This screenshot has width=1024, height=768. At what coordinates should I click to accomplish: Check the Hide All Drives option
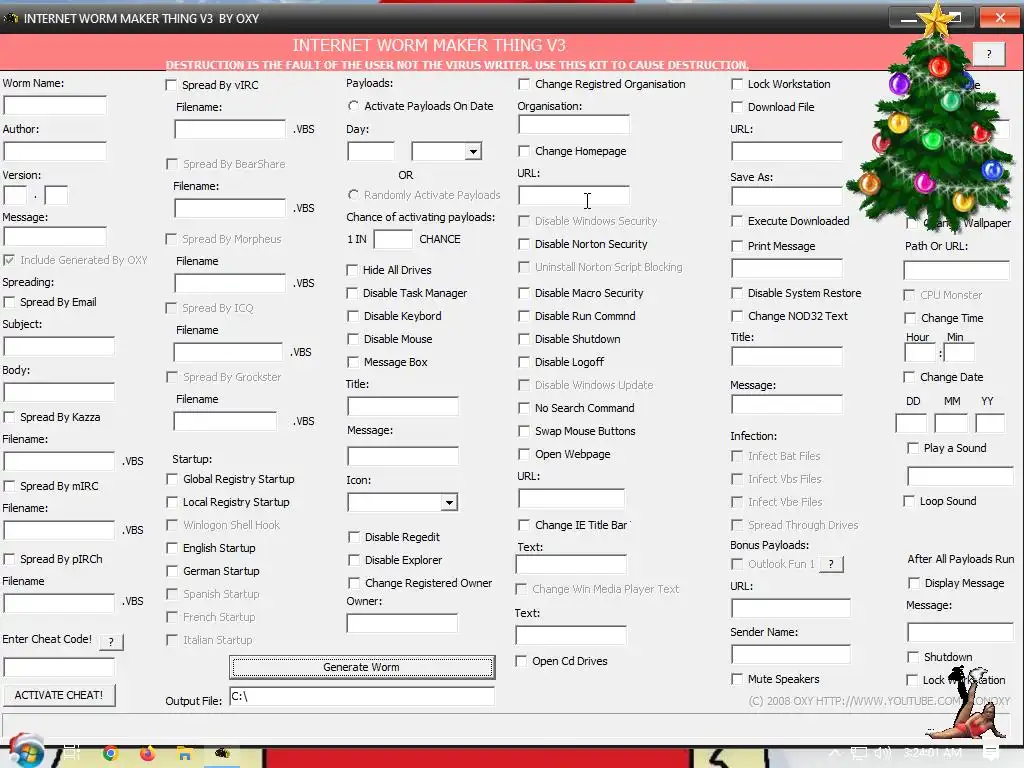352,270
